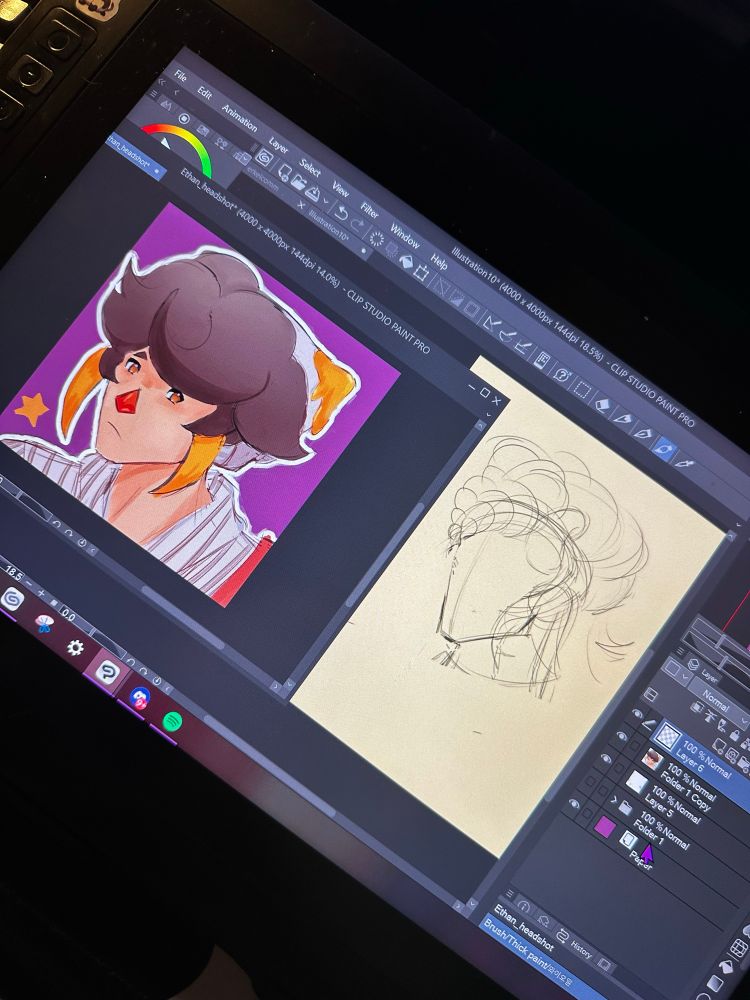This screenshot has width=750, height=1000.
Task: Click the Fill bucket command icon
Action: (406, 261)
